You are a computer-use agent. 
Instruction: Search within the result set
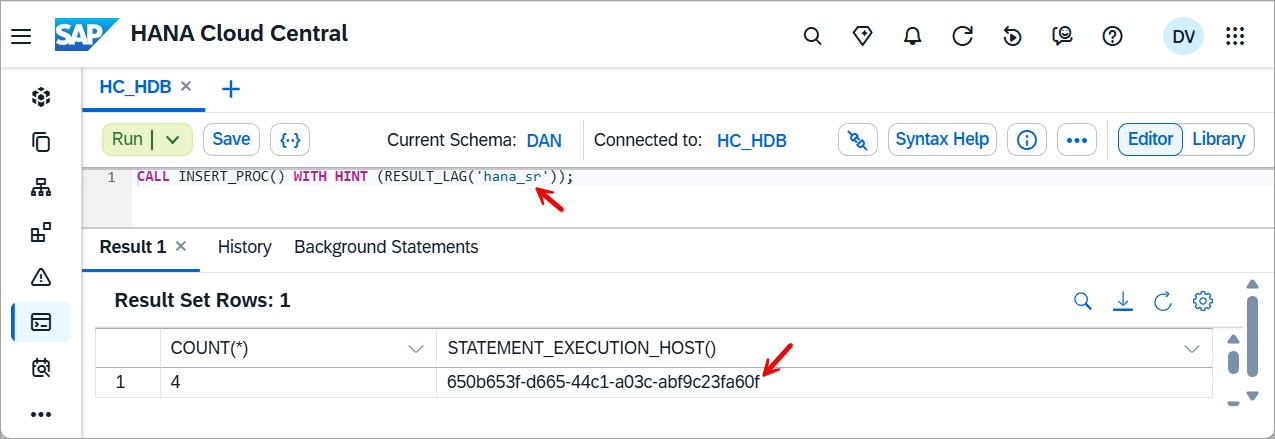tap(1083, 301)
